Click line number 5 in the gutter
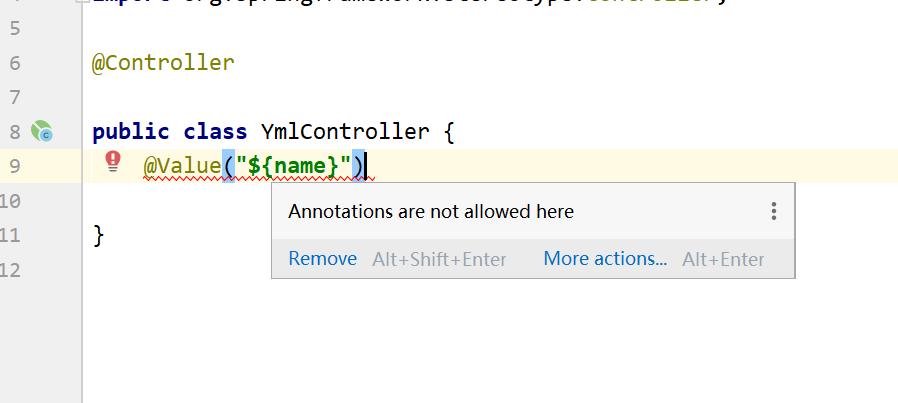Image resolution: width=898 pixels, height=403 pixels. pos(15,28)
